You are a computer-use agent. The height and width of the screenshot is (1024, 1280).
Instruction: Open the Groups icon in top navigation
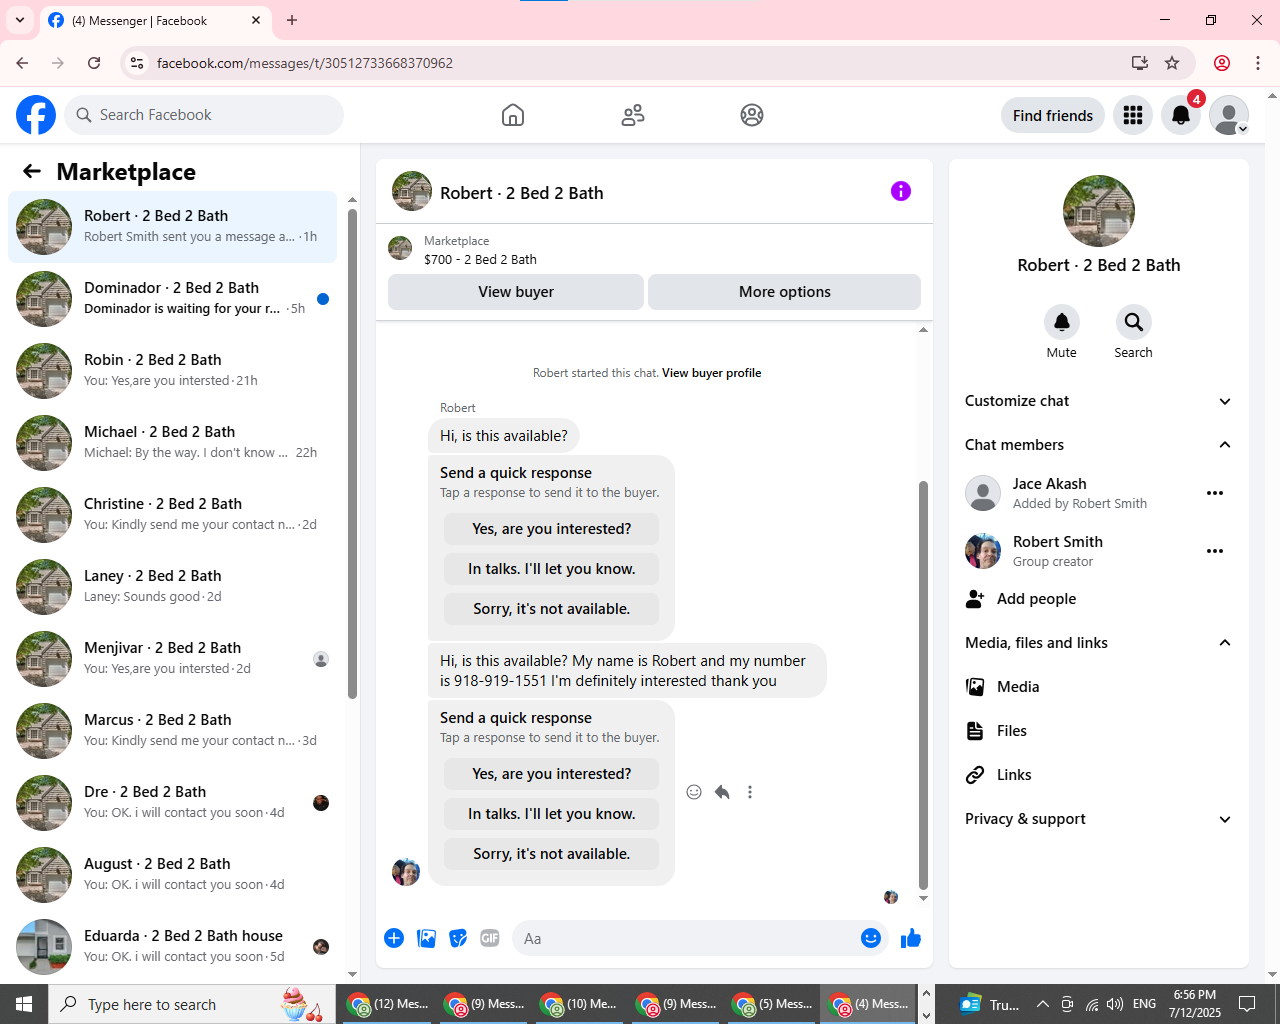coord(752,115)
